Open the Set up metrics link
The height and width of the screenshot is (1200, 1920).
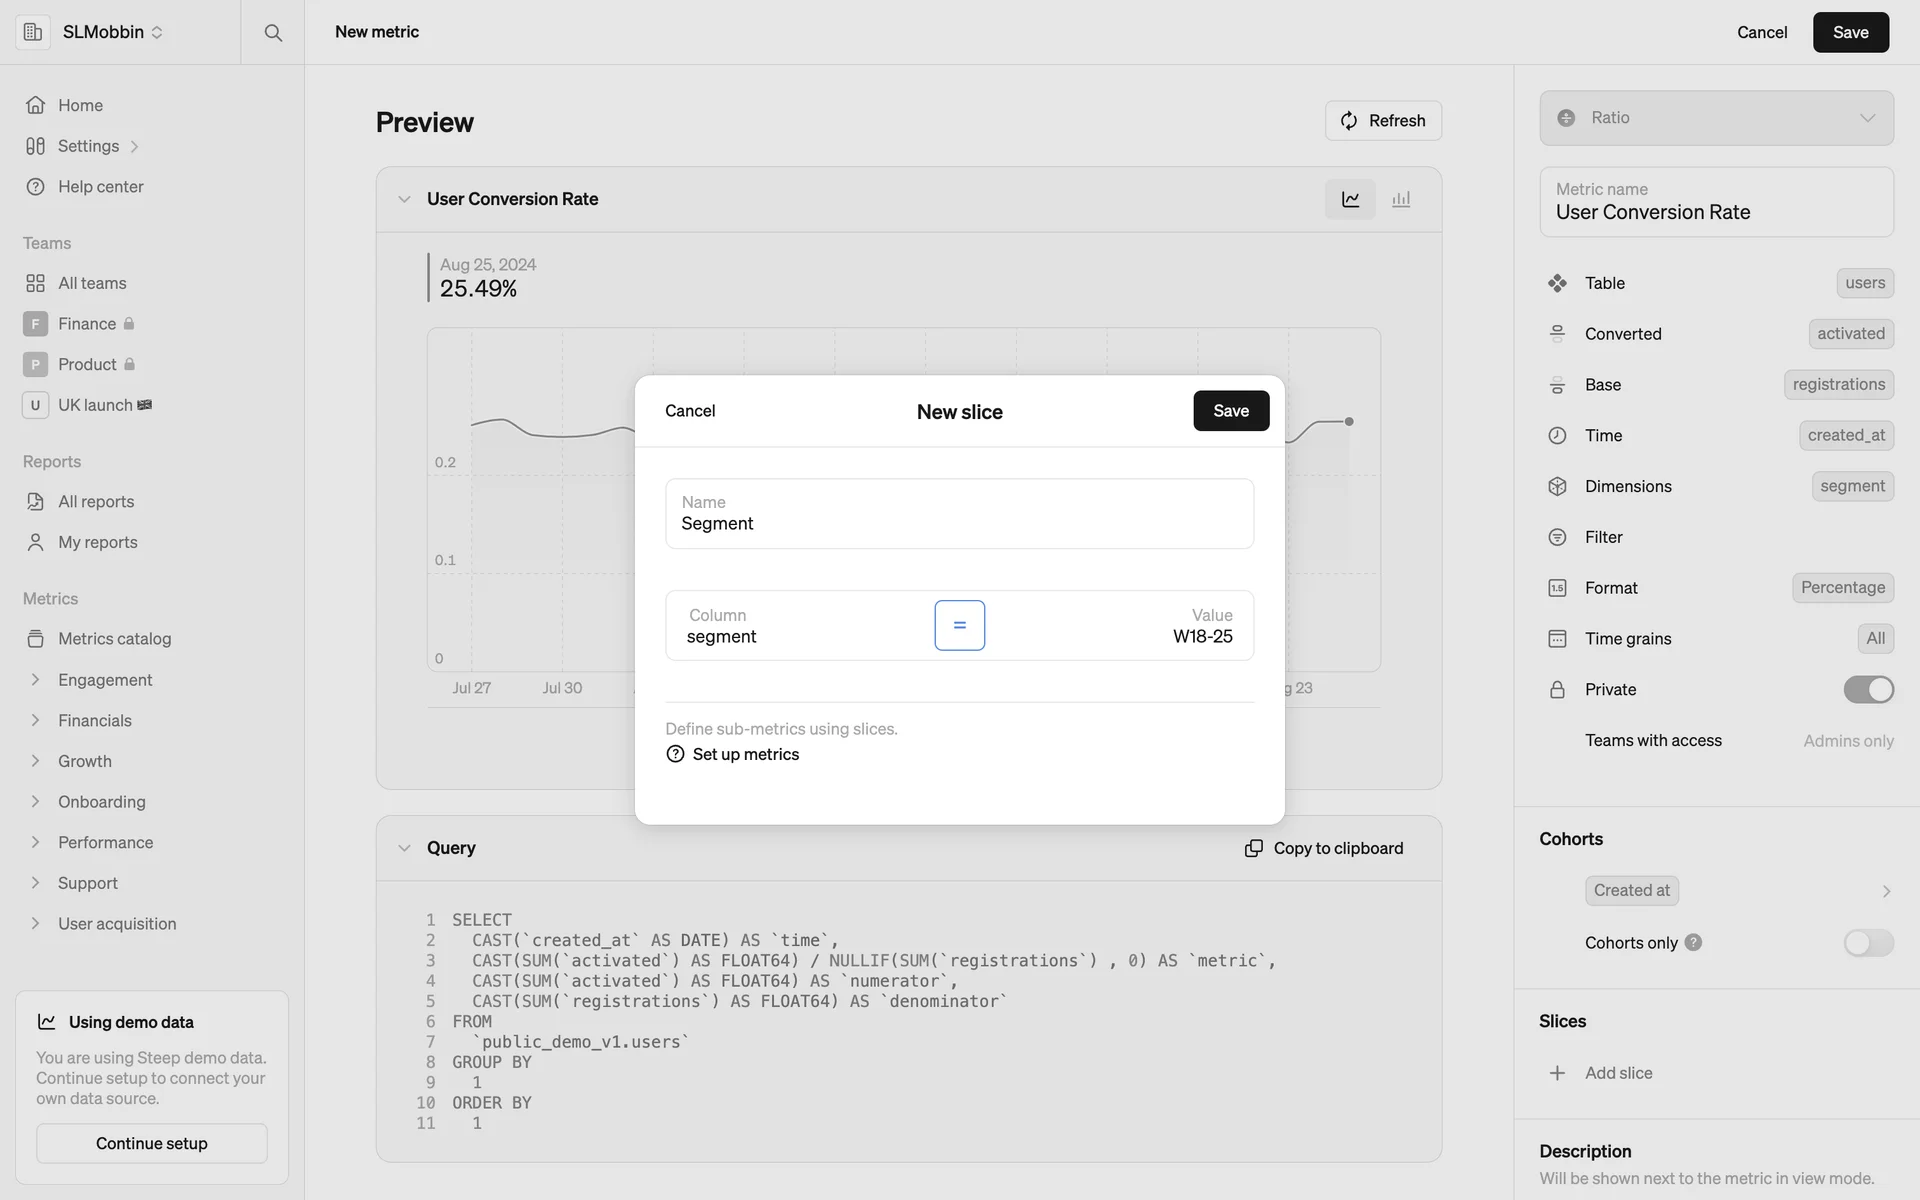click(x=745, y=754)
